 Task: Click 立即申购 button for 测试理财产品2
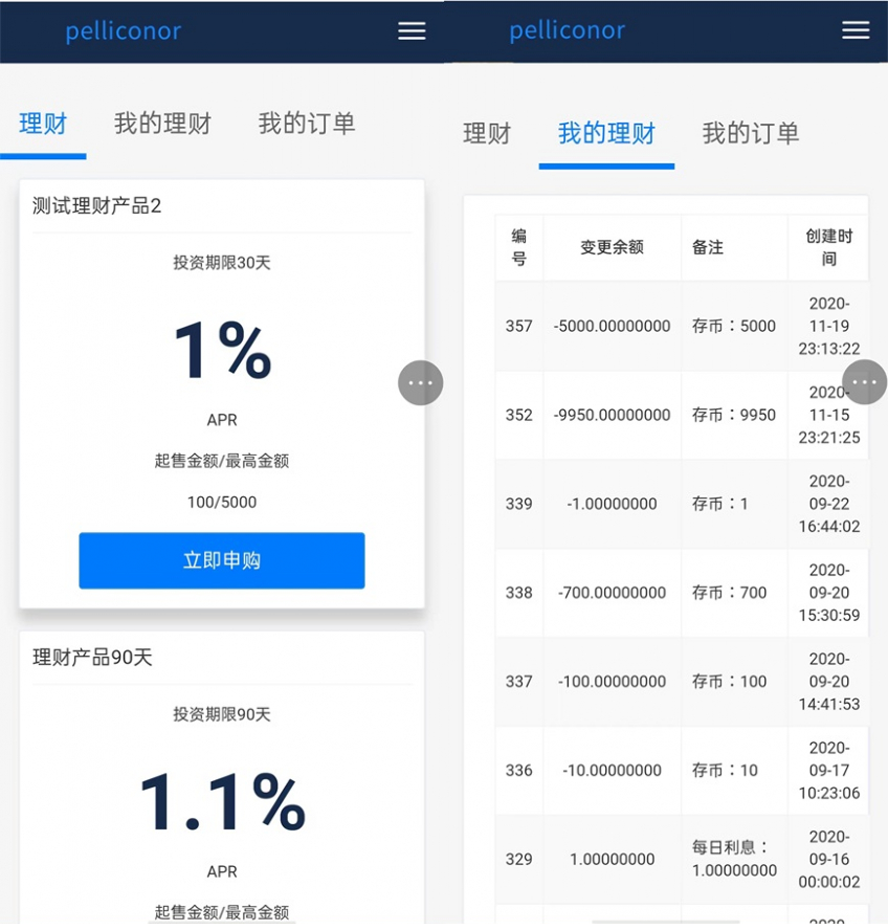222,560
